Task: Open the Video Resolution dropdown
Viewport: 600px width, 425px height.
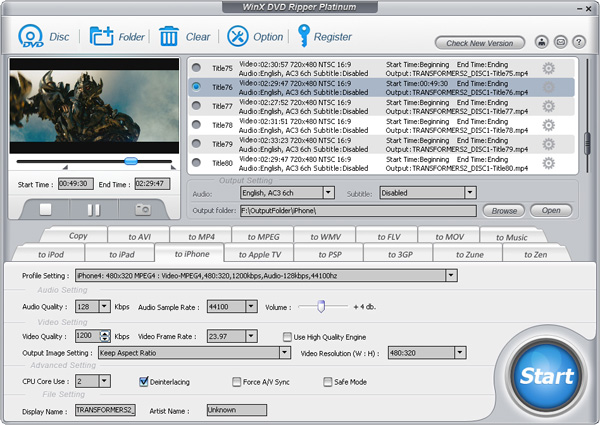Action: click(460, 353)
